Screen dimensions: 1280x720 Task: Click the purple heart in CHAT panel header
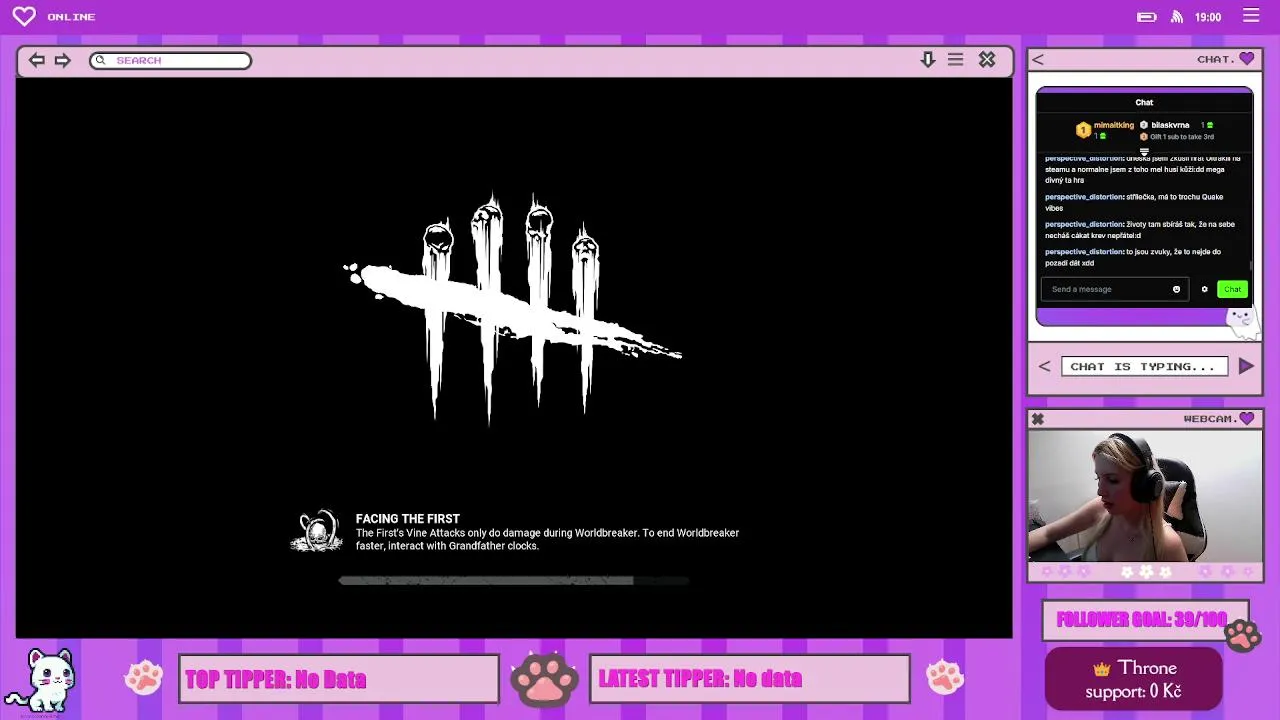click(x=1246, y=59)
